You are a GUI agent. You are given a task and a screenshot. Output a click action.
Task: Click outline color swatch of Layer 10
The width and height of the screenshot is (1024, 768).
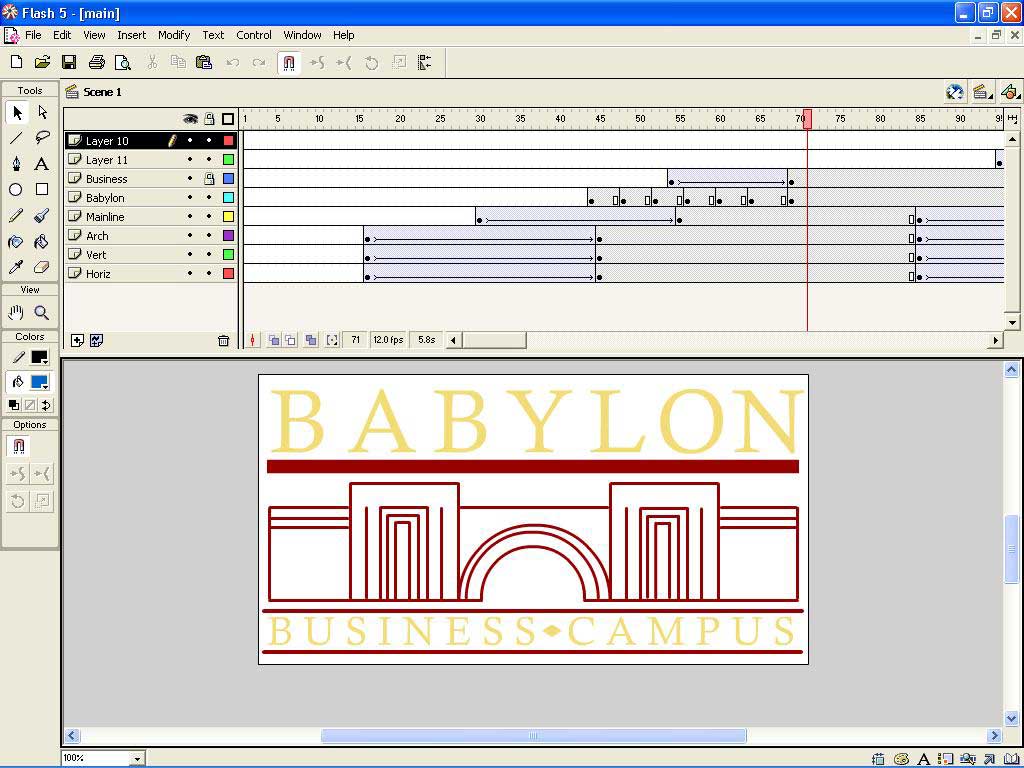tap(229, 140)
